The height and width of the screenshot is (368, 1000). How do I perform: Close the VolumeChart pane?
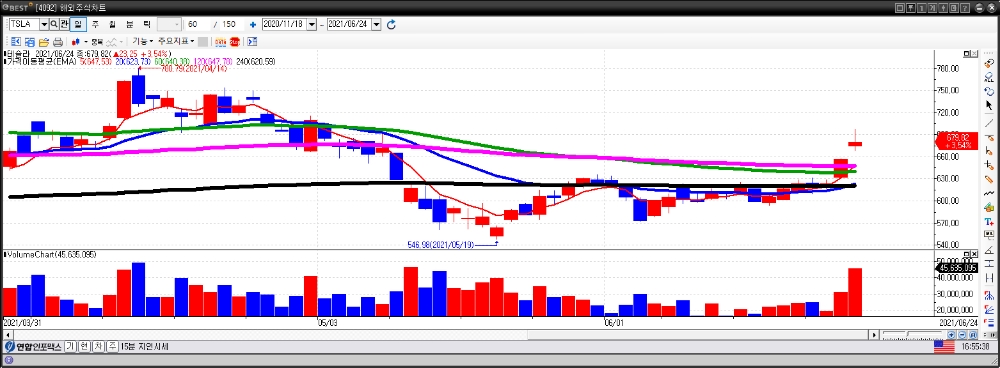pyautogui.click(x=974, y=254)
